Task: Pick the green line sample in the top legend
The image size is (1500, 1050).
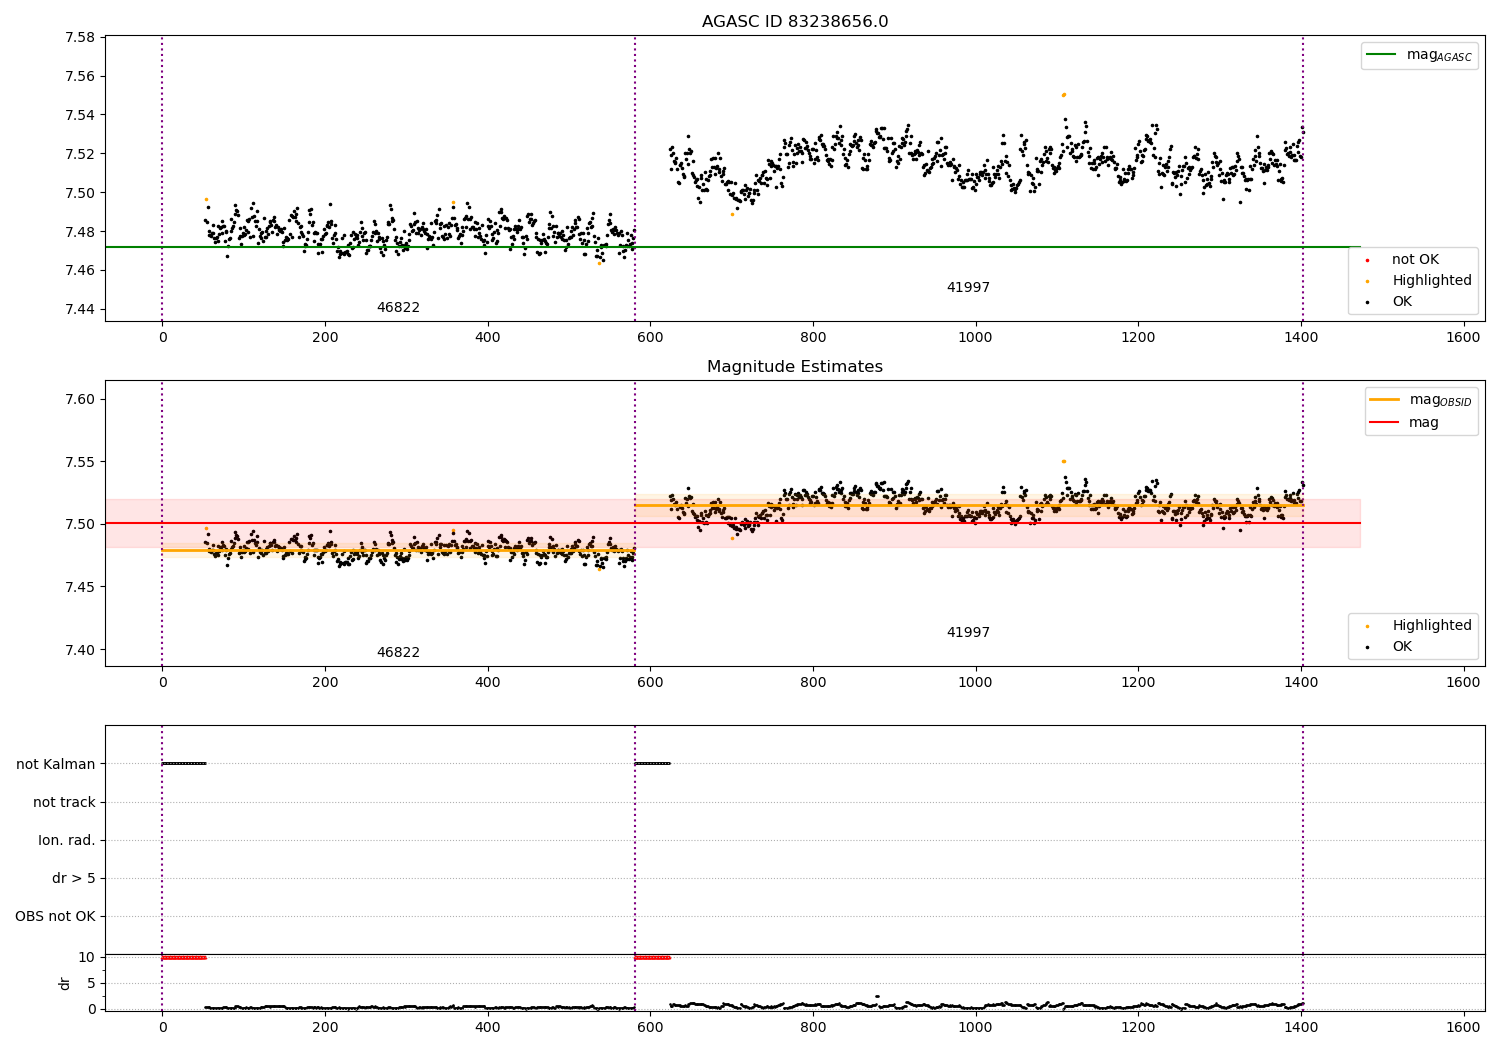Action: click(1381, 55)
